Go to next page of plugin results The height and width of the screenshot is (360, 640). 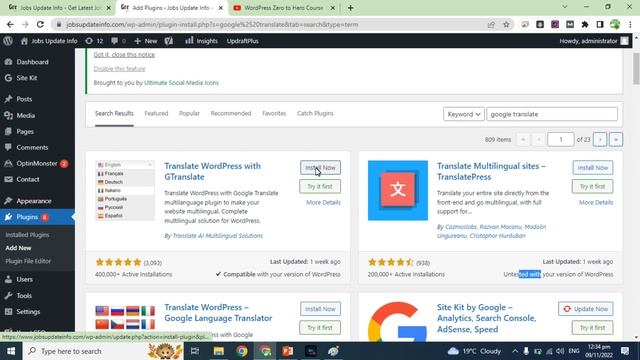pos(600,140)
